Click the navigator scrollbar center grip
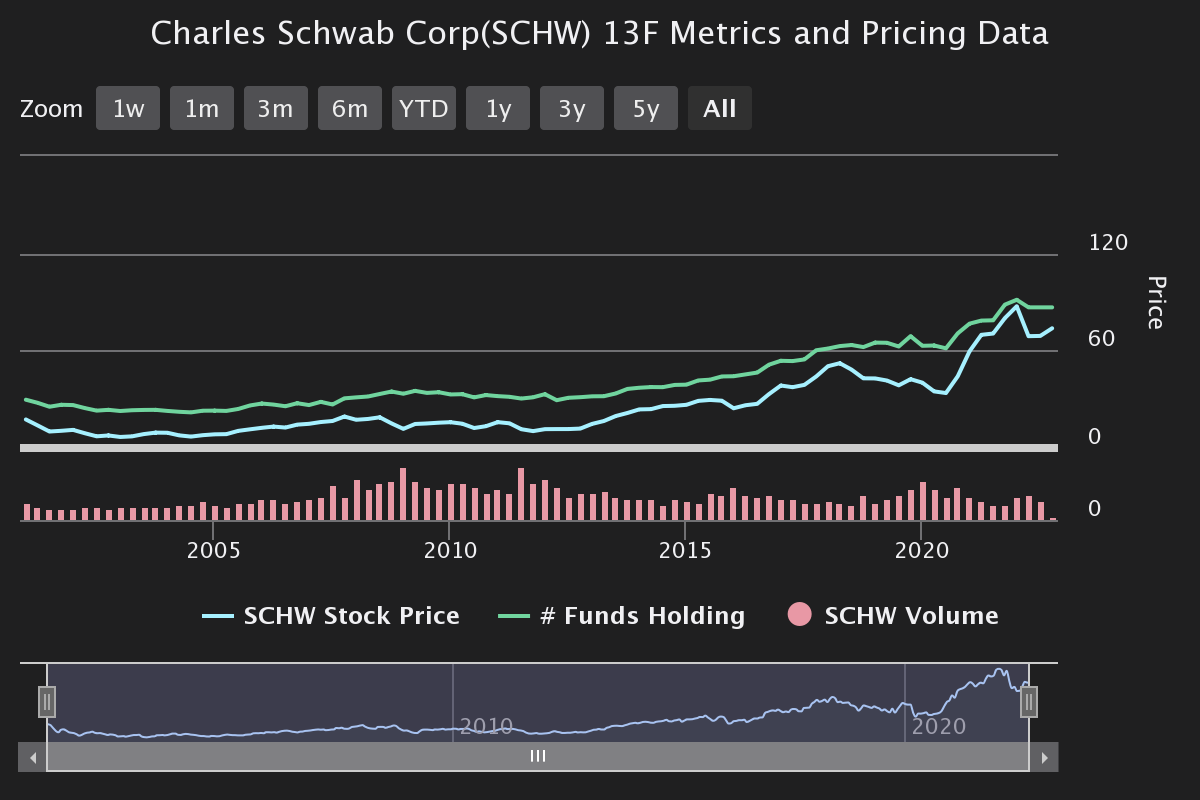Screen dimensions: 1200x800 [x=538, y=757]
